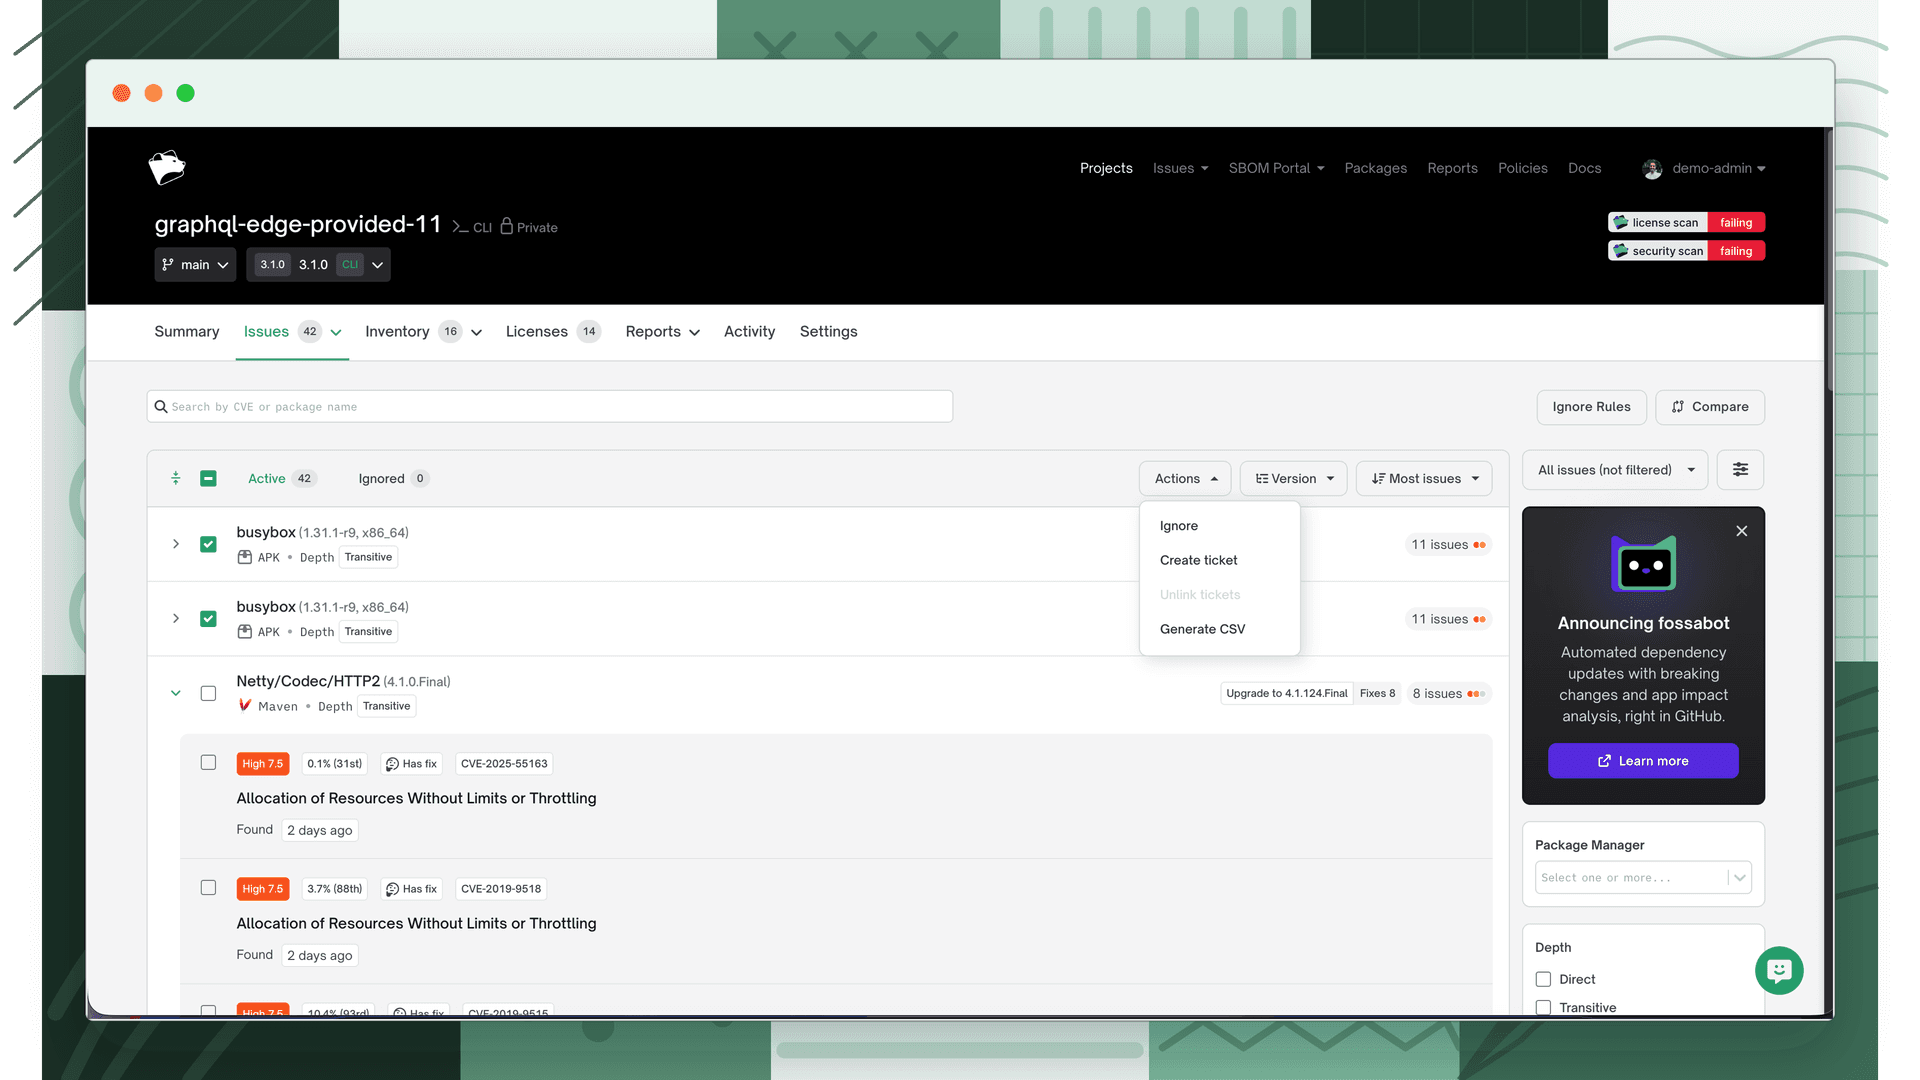Choose Create ticket from Actions menu
This screenshot has width=1920, height=1080.
[1199, 561]
